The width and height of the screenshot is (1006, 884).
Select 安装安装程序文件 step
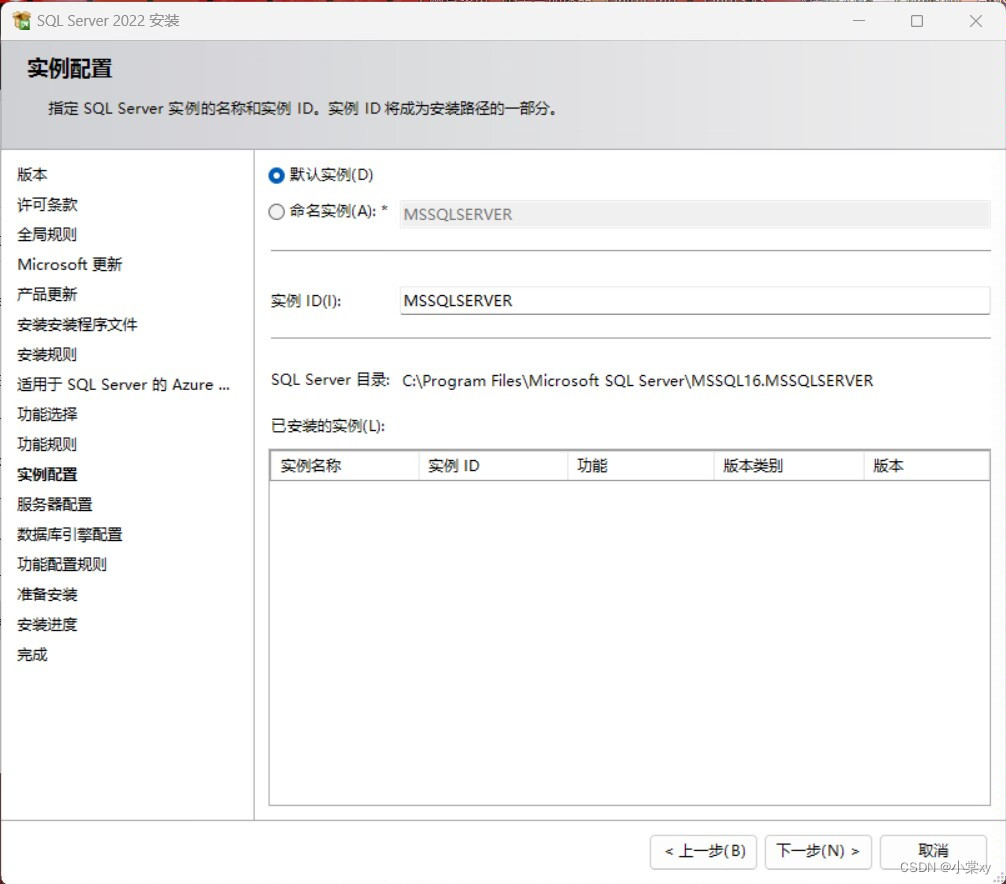77,325
